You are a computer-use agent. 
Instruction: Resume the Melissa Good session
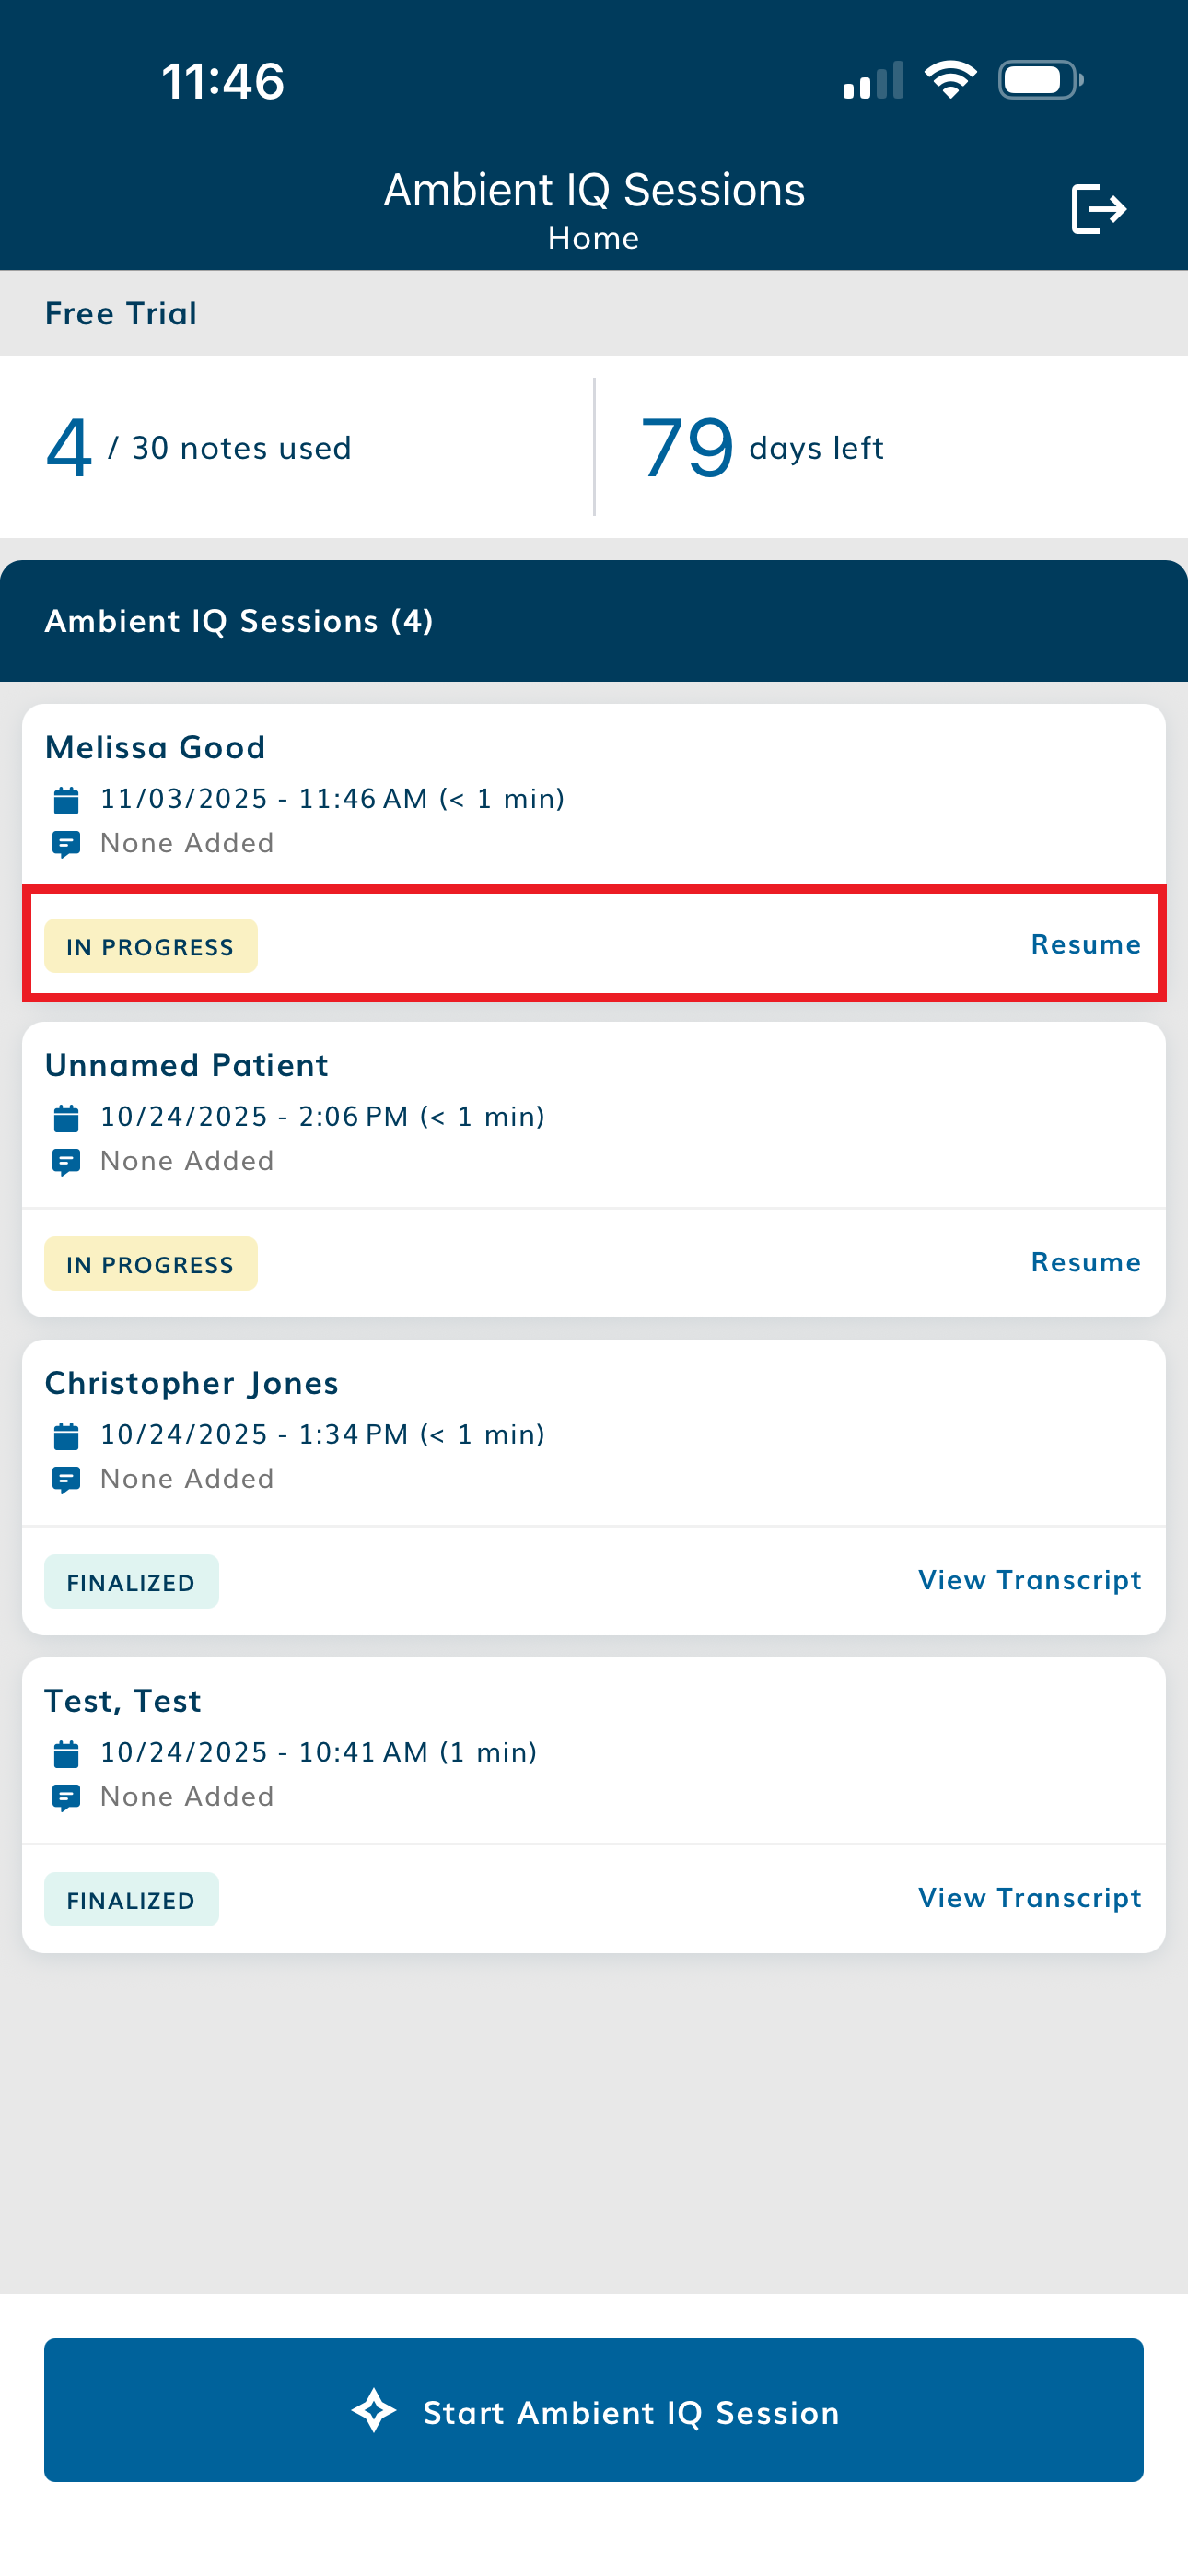click(x=1085, y=945)
